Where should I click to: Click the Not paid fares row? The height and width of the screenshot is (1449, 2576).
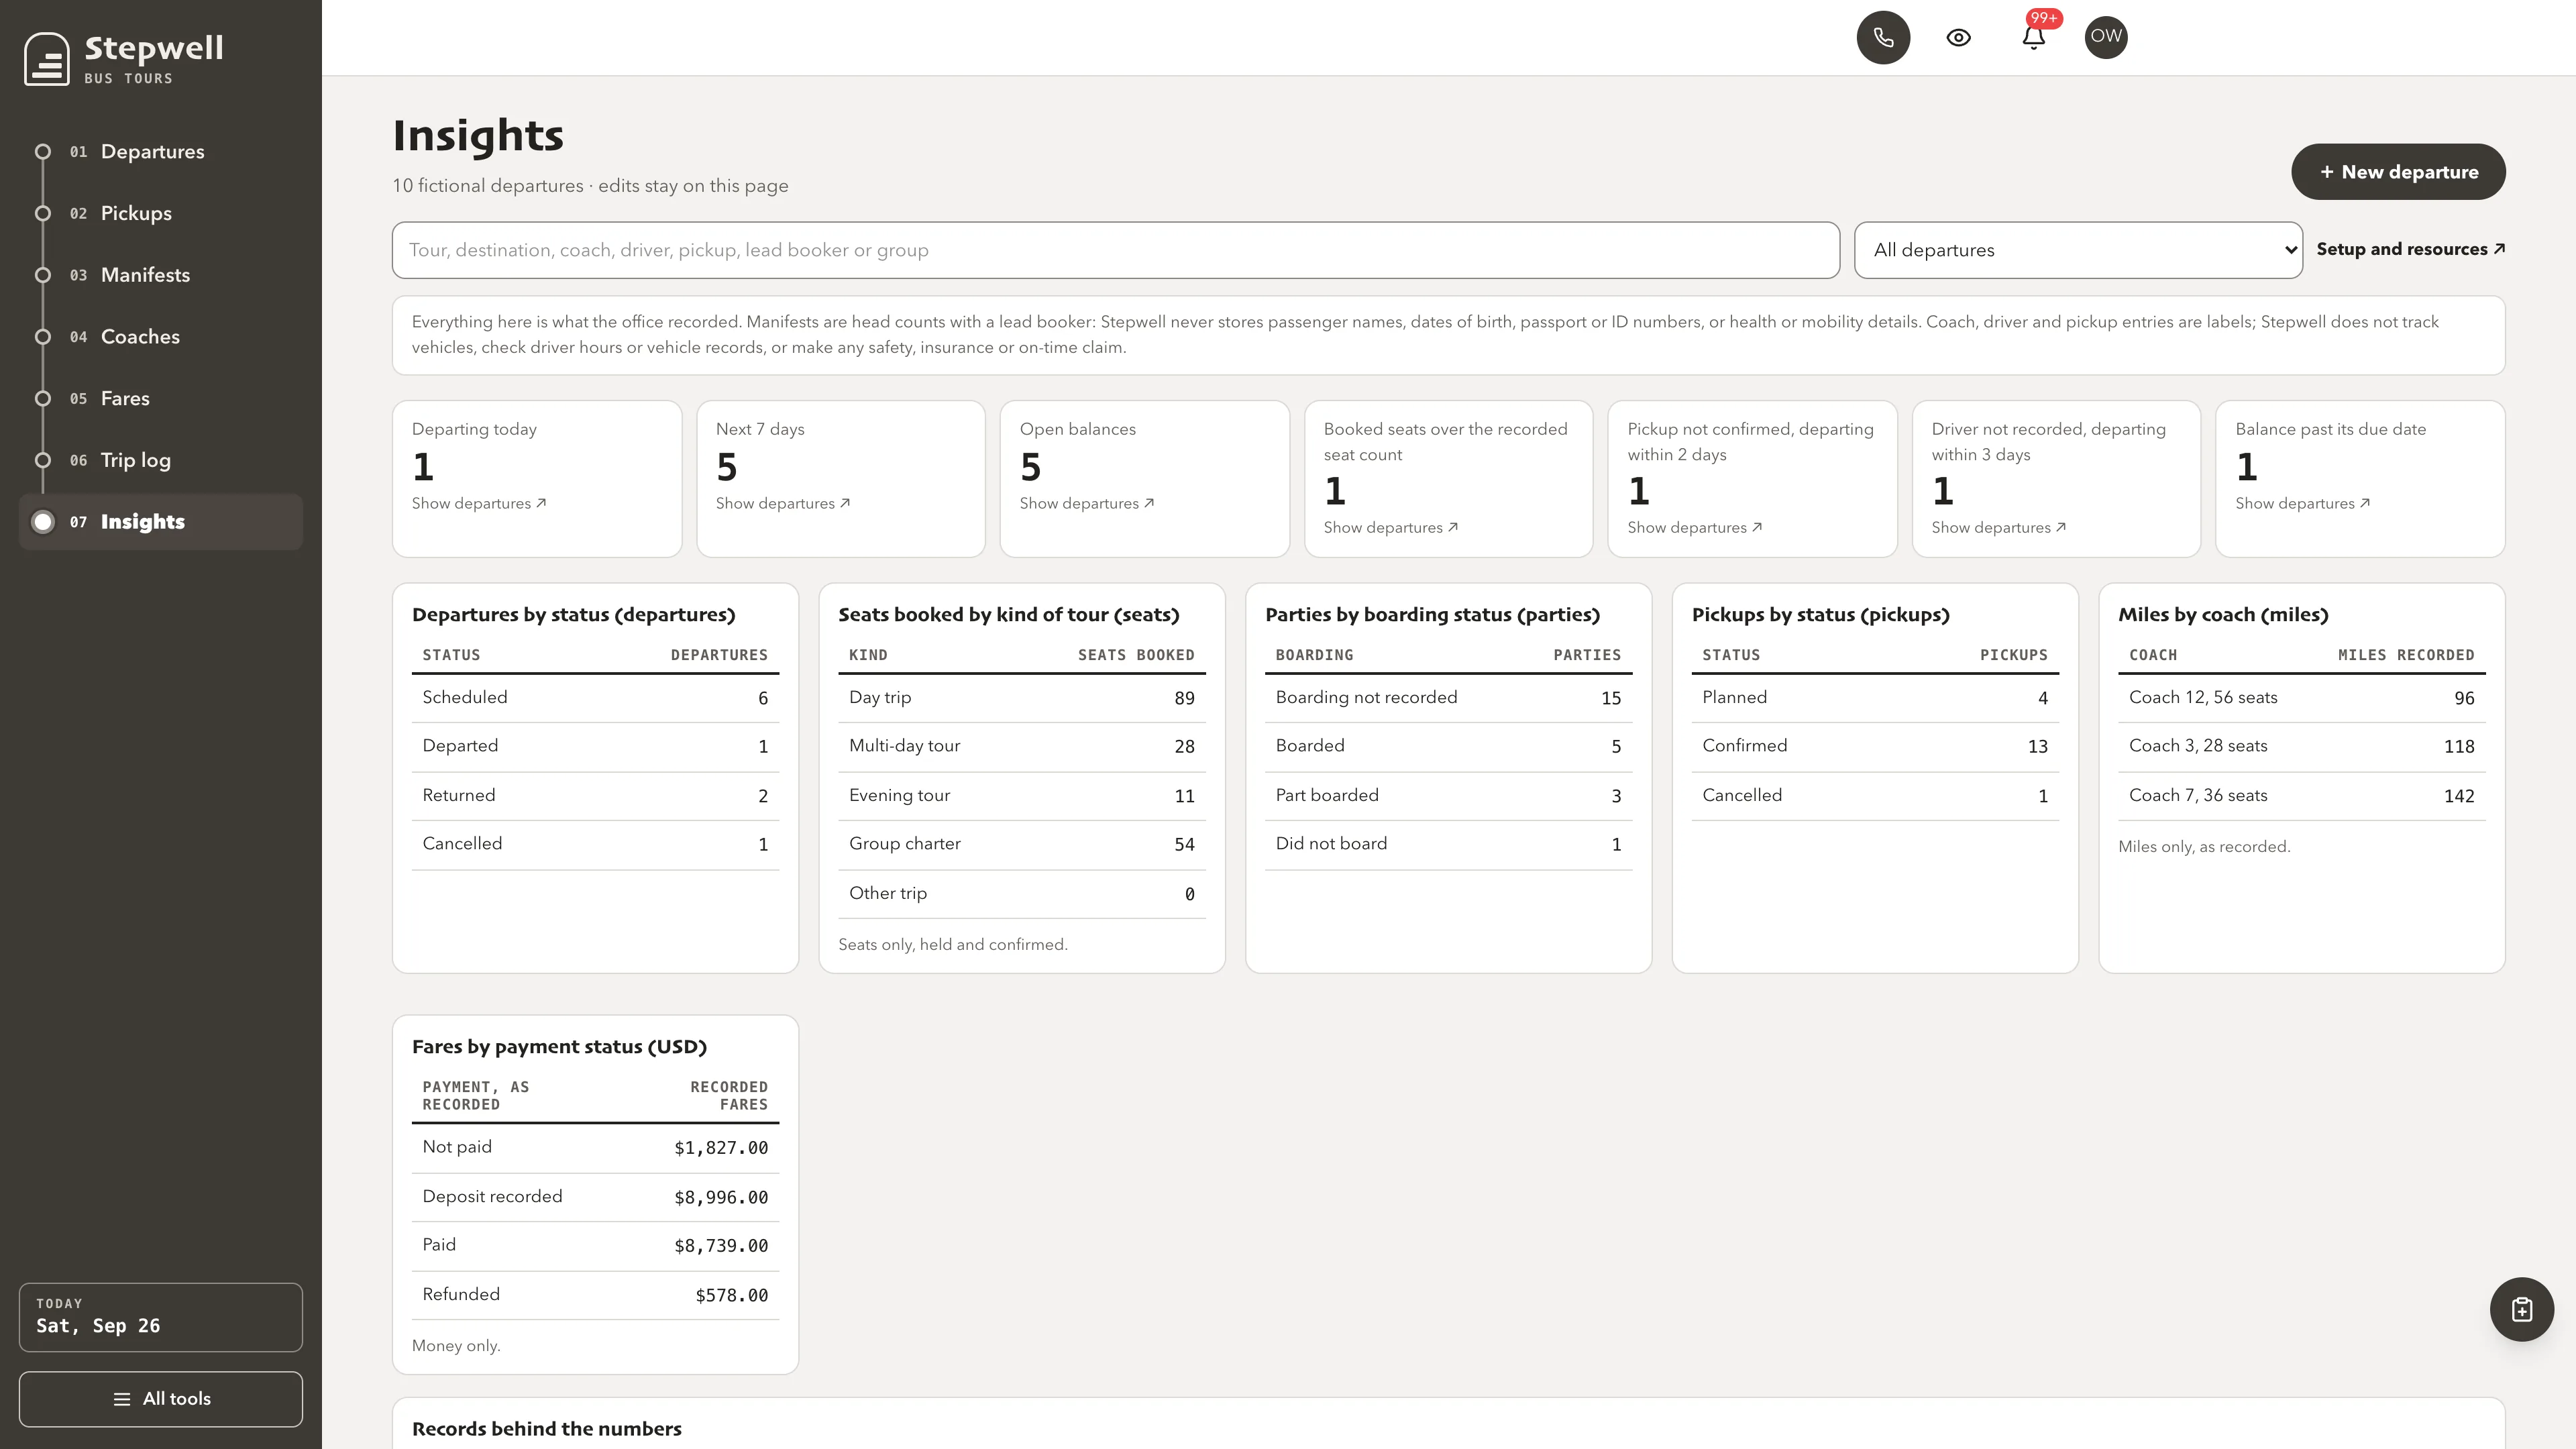click(x=595, y=1148)
